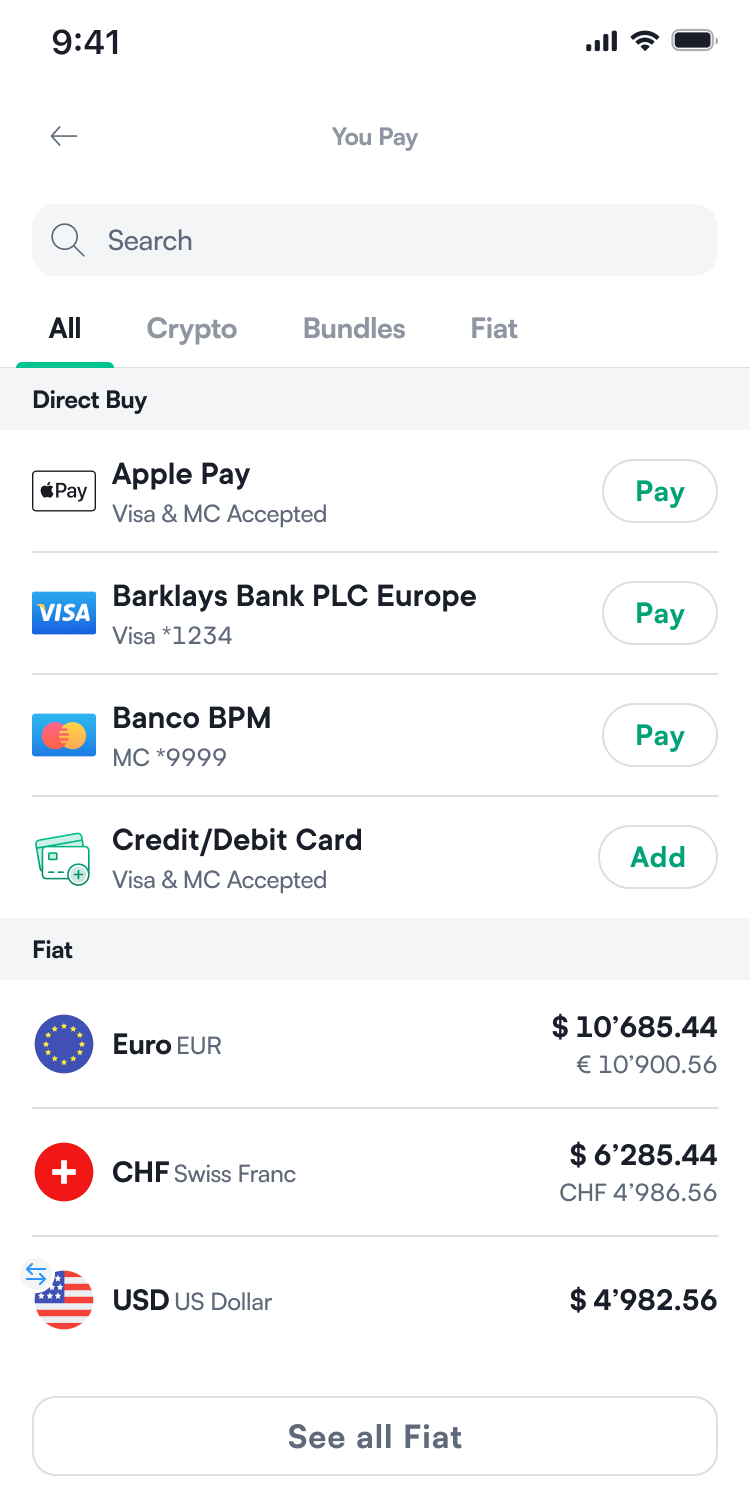Add a new Credit/Debit Card
750x1492 pixels.
tap(658, 857)
